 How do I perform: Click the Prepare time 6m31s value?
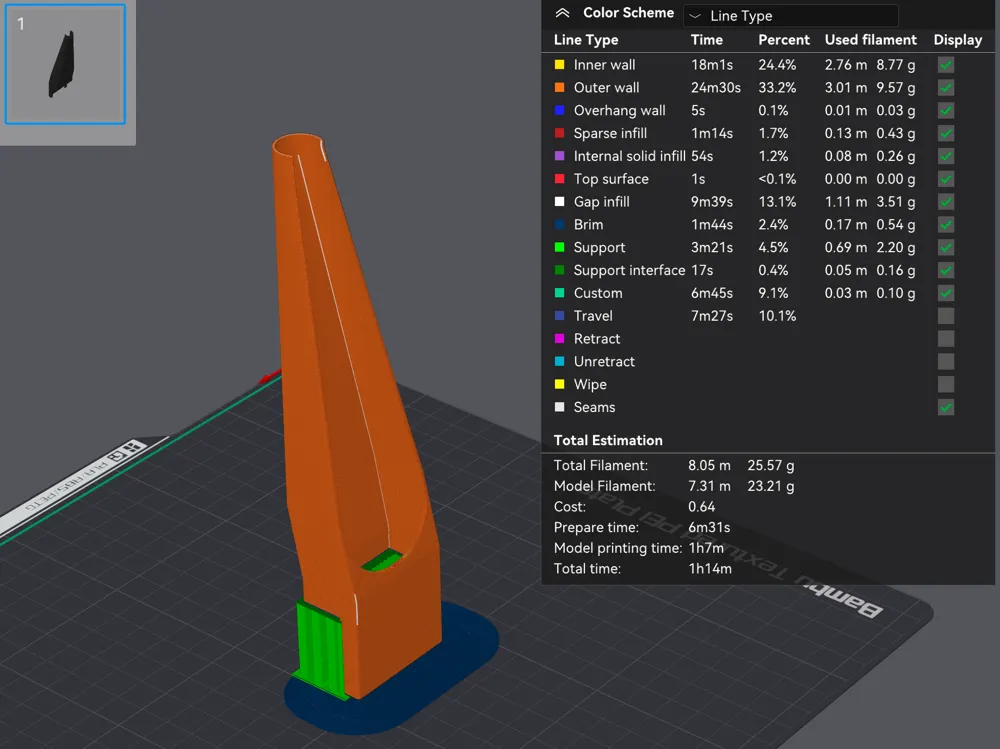tap(709, 527)
